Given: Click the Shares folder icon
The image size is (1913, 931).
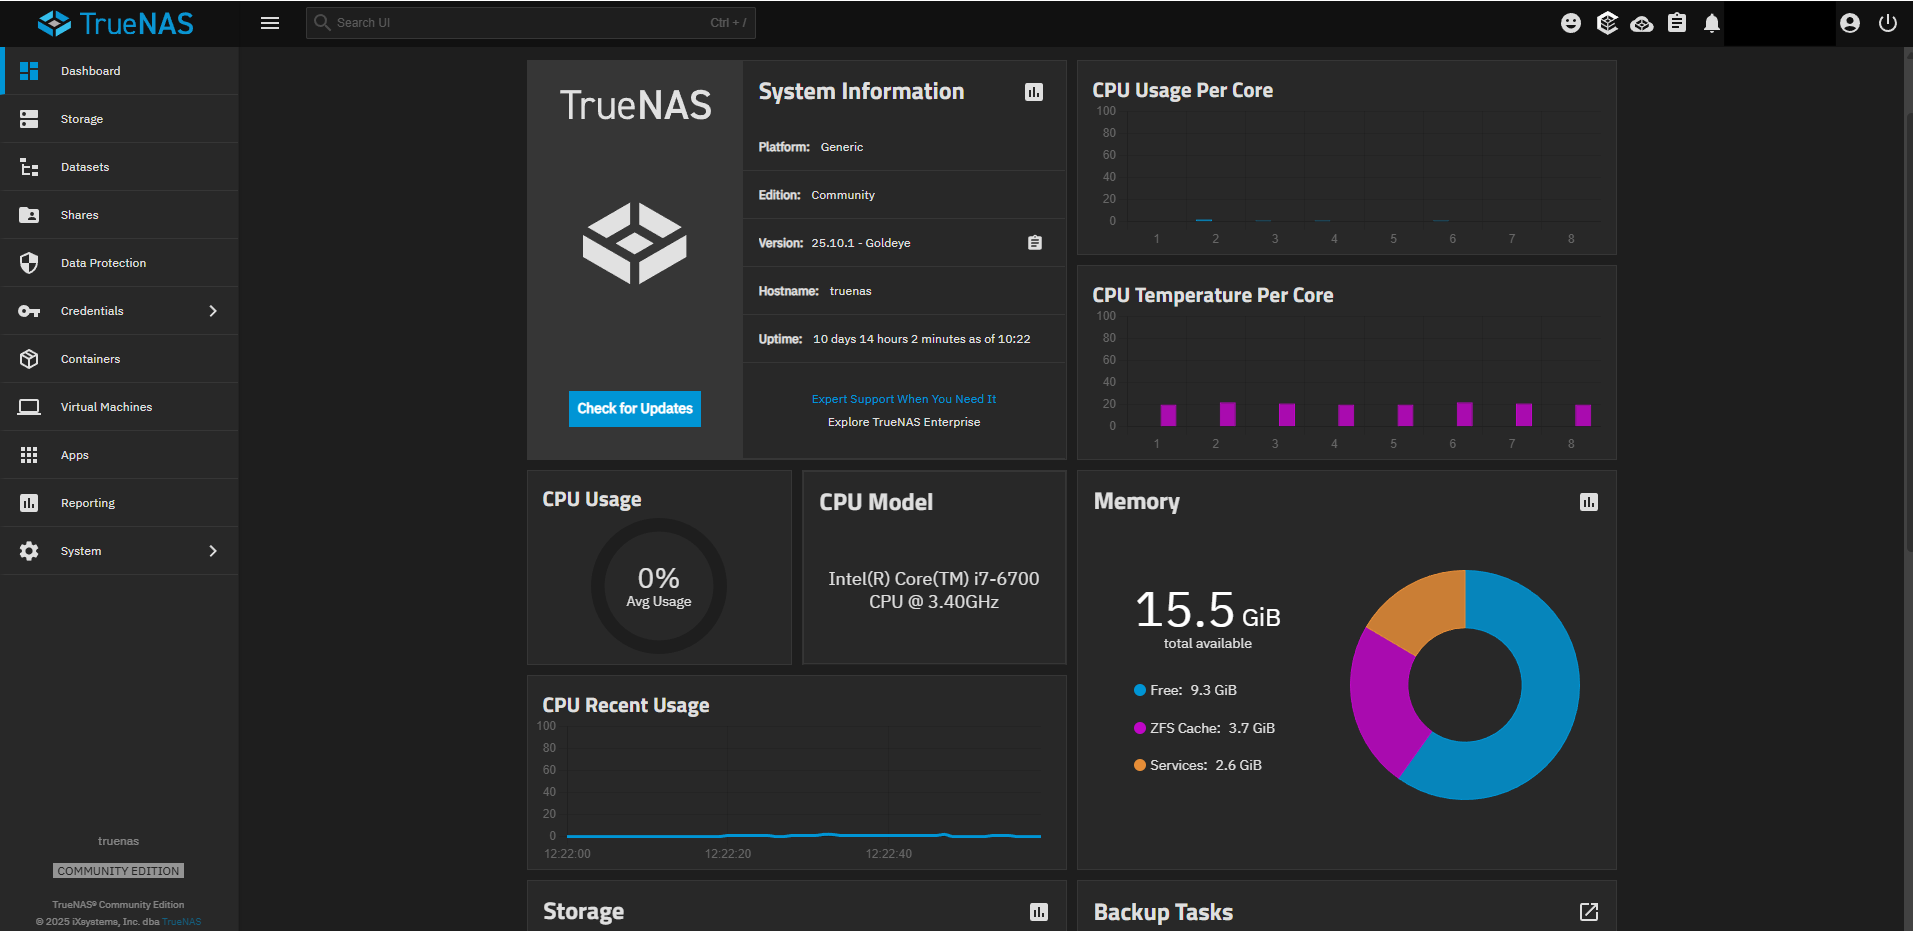Looking at the screenshot, I should [29, 215].
